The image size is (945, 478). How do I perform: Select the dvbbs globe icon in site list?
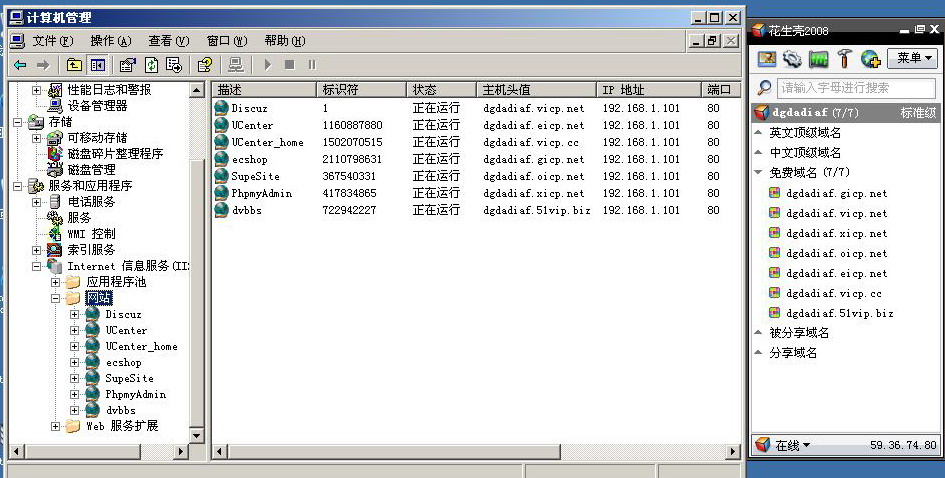[221, 210]
